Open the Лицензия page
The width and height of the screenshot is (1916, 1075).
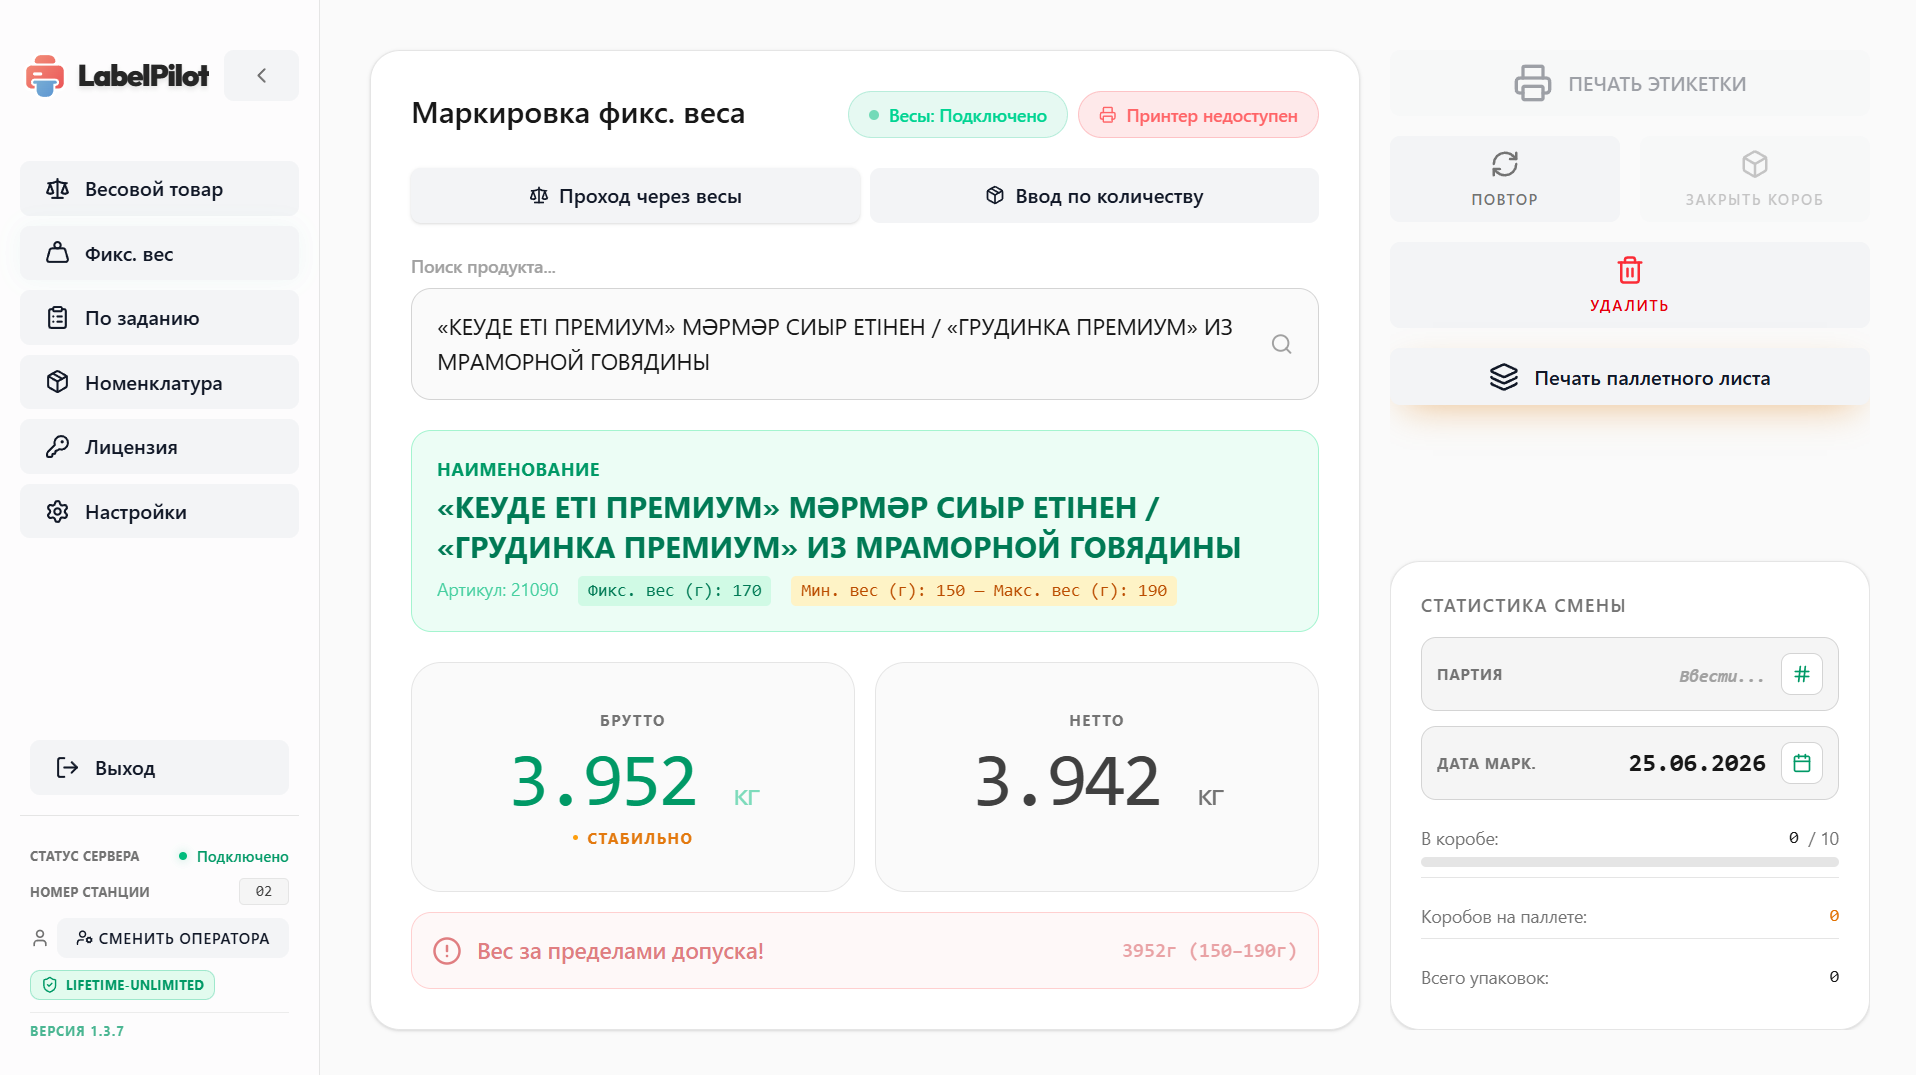tap(159, 447)
